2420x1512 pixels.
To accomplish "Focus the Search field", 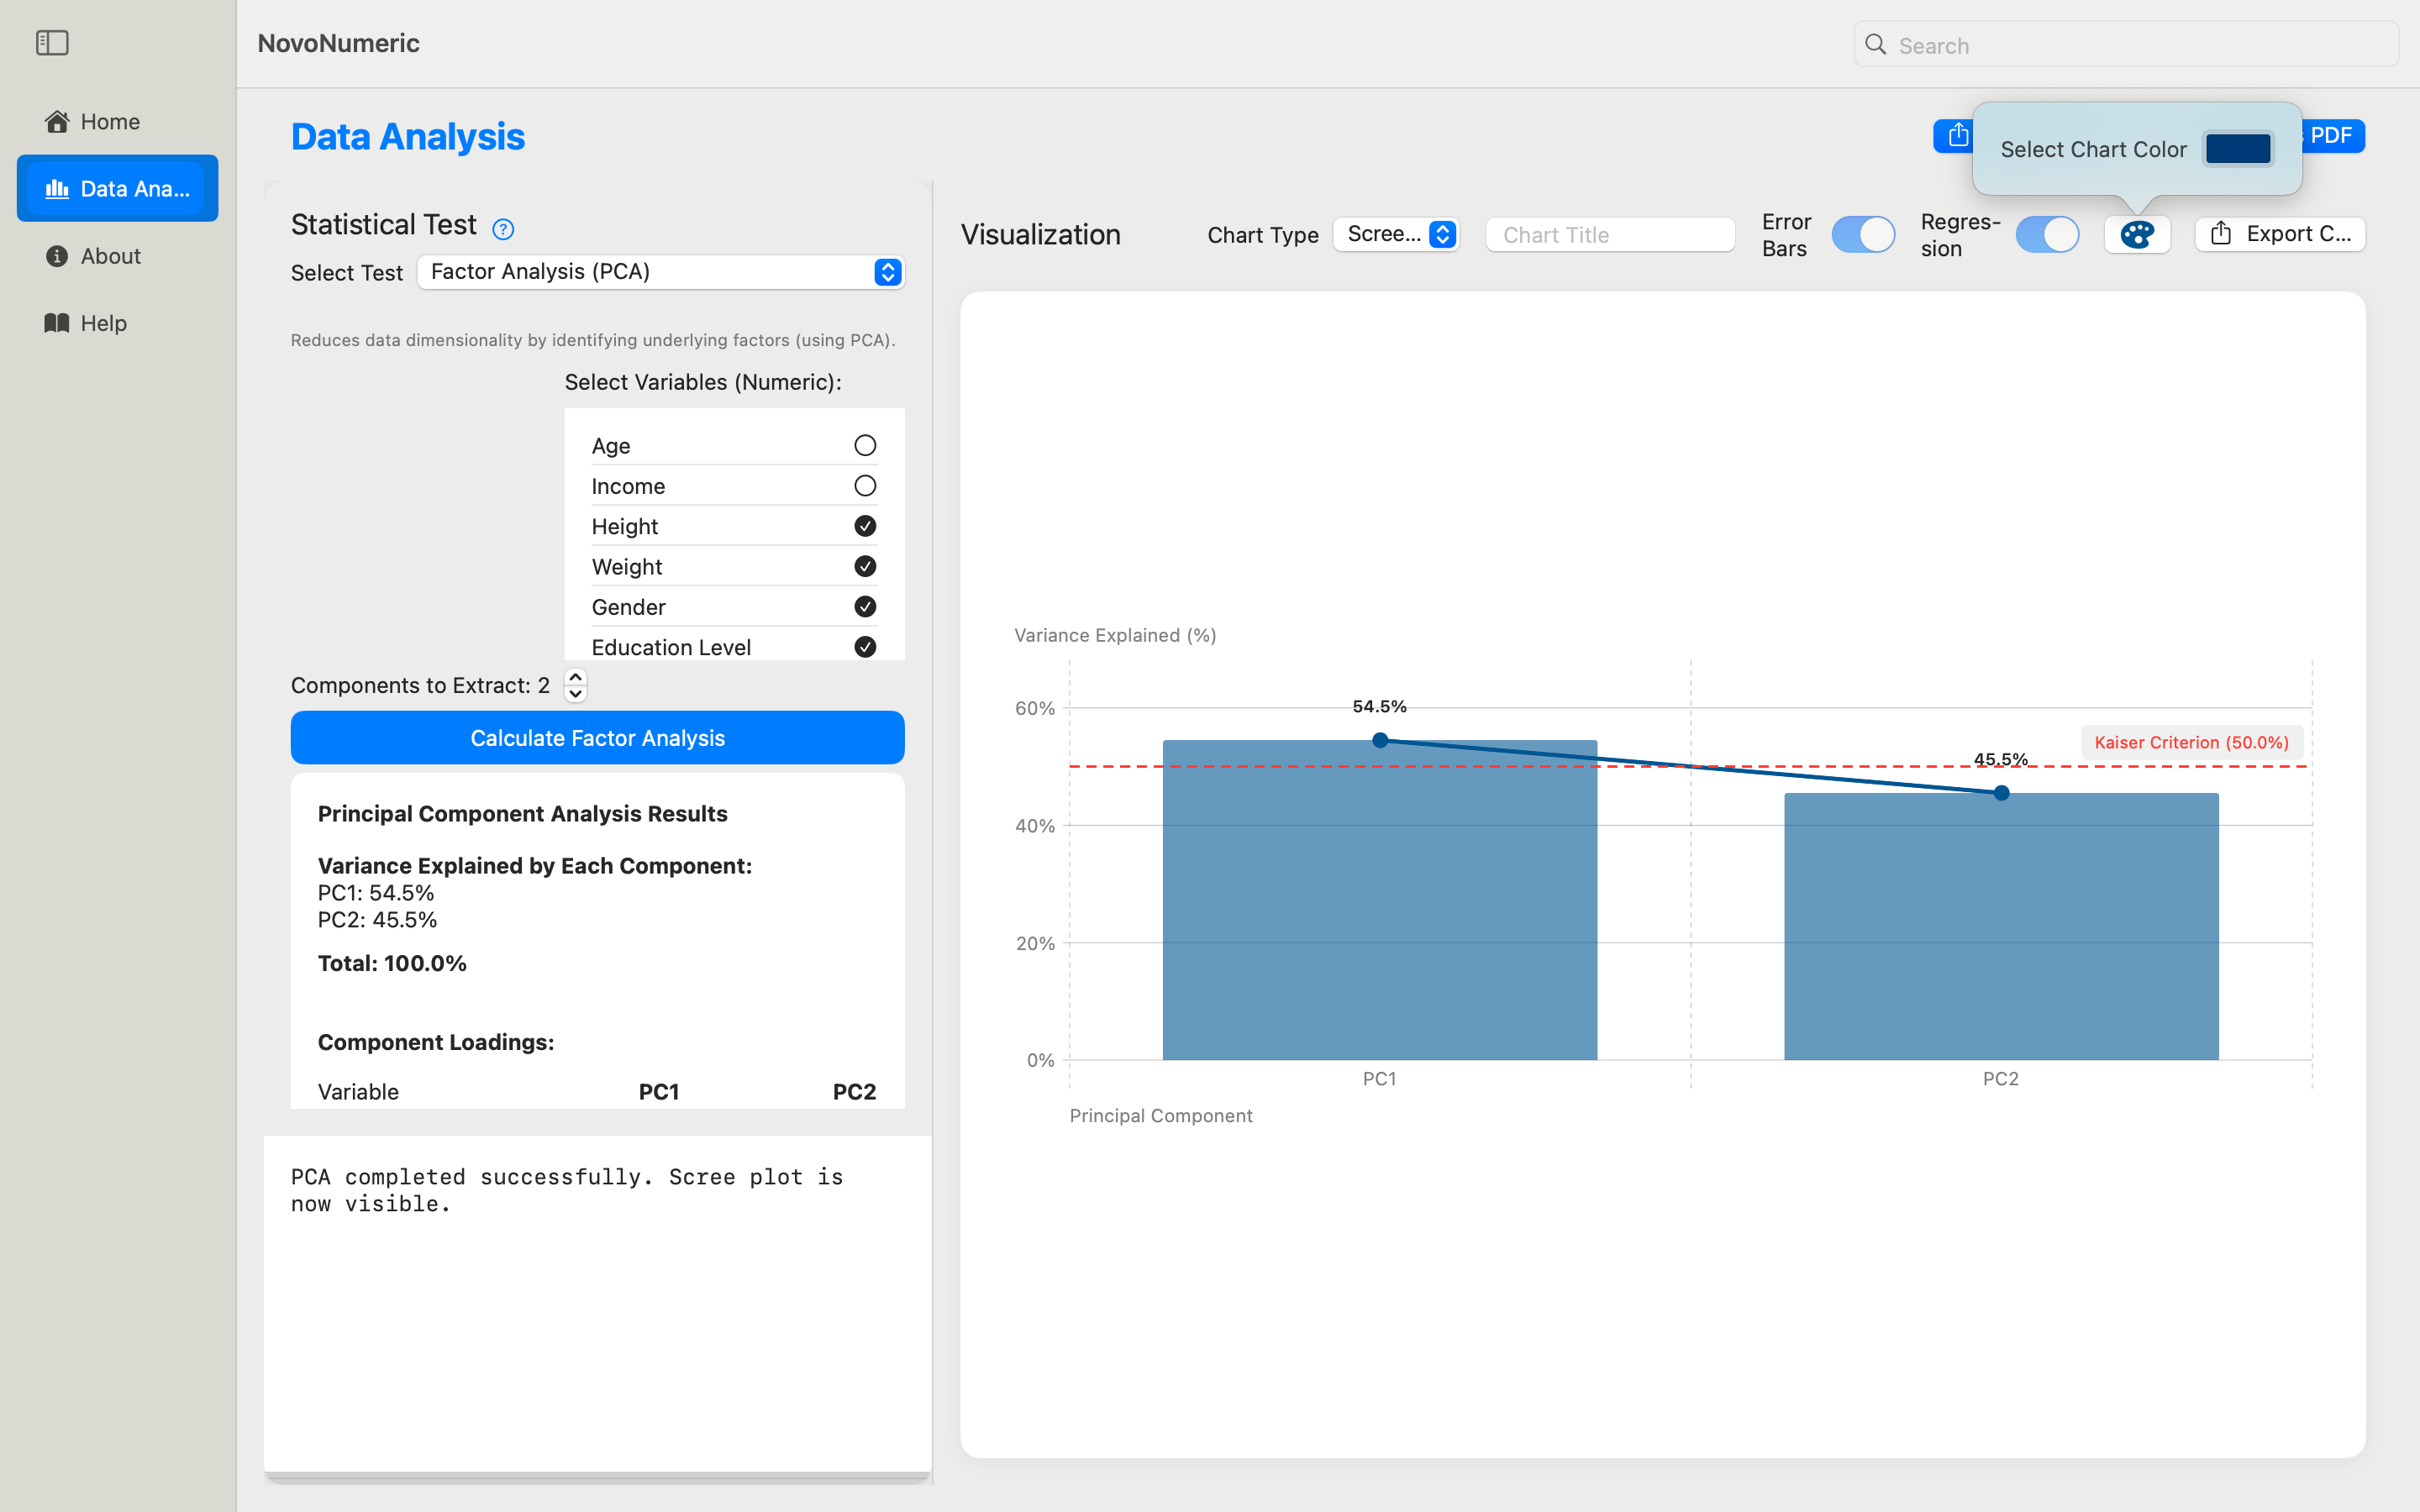I will [2126, 45].
